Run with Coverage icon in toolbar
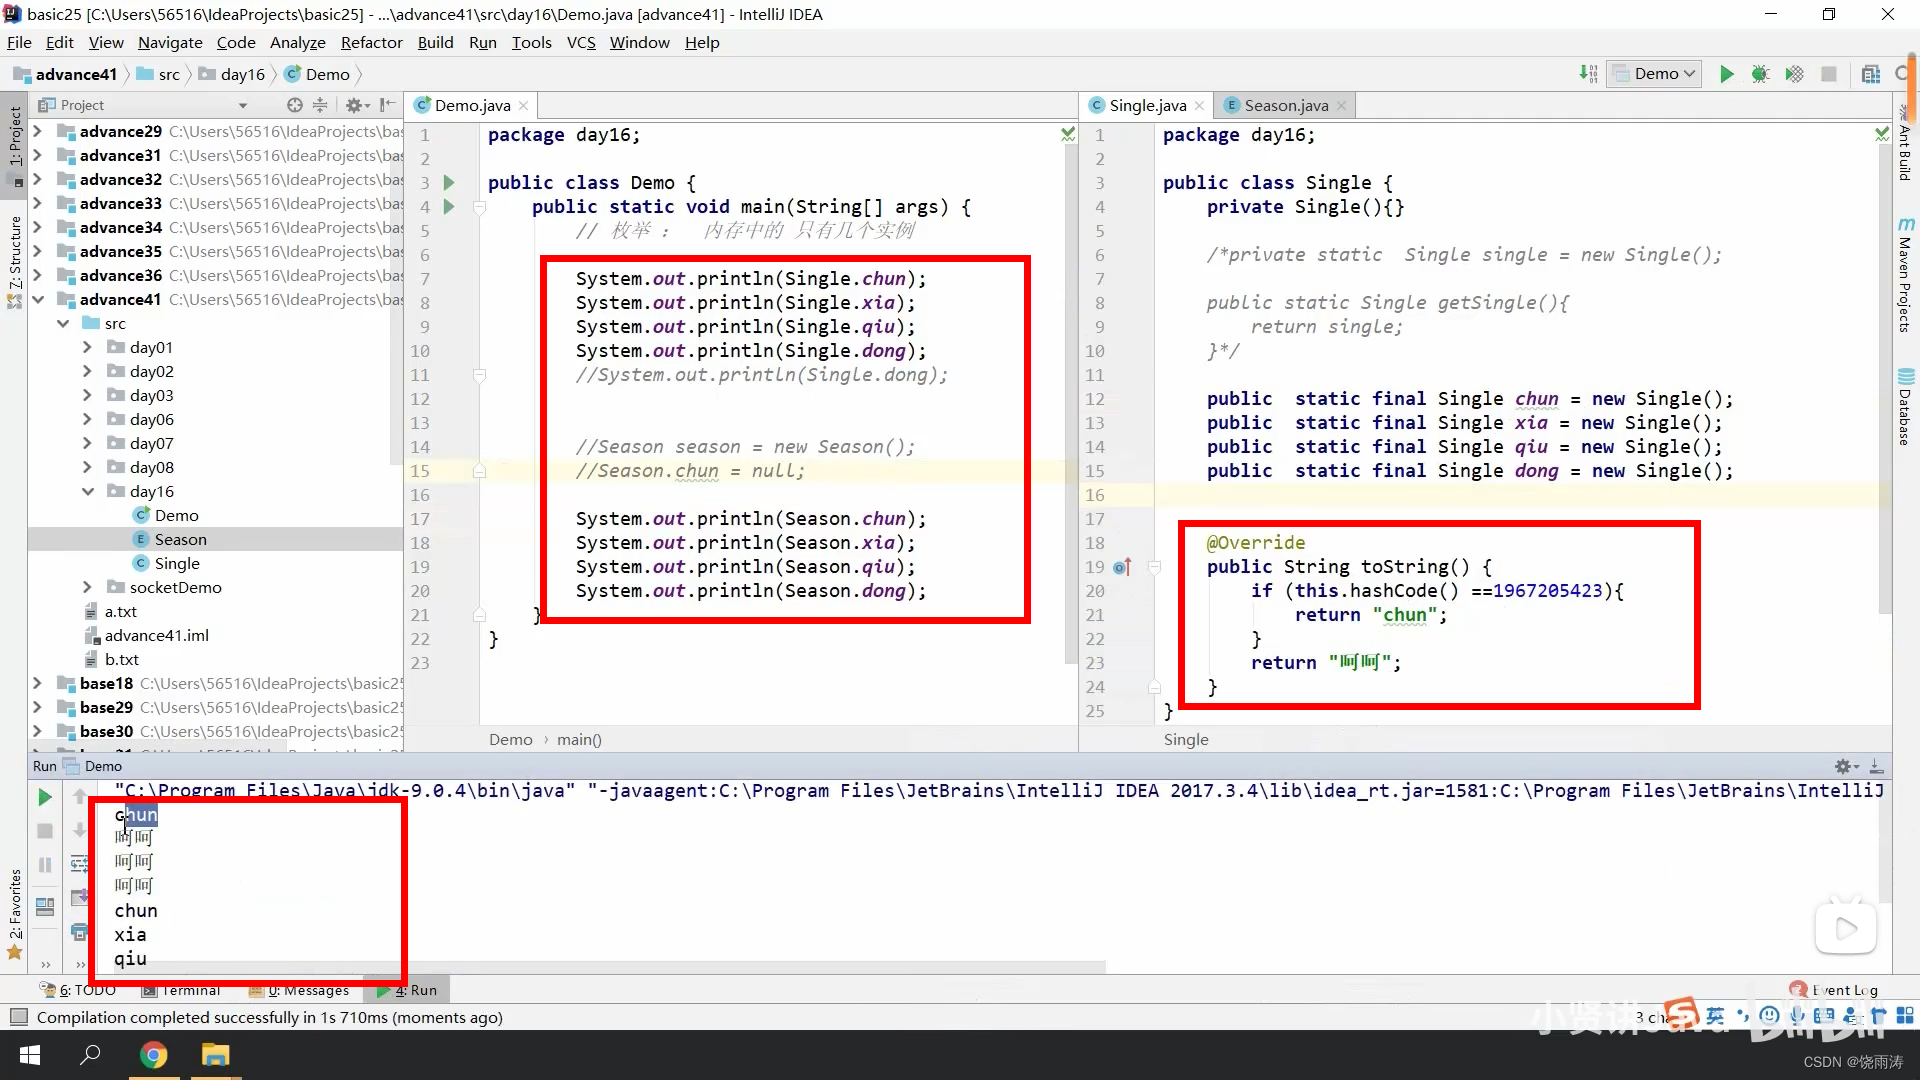The image size is (1920, 1080). pyautogui.click(x=1795, y=74)
